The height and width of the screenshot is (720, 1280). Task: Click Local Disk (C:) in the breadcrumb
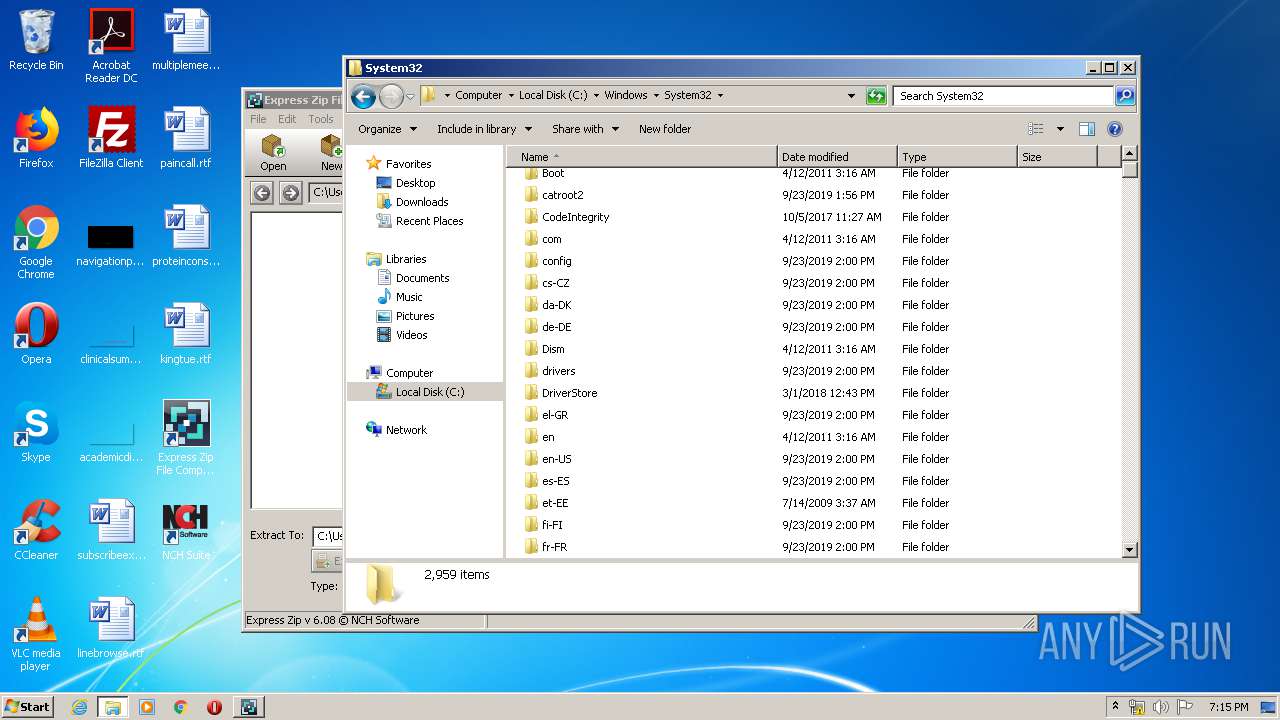553,96
